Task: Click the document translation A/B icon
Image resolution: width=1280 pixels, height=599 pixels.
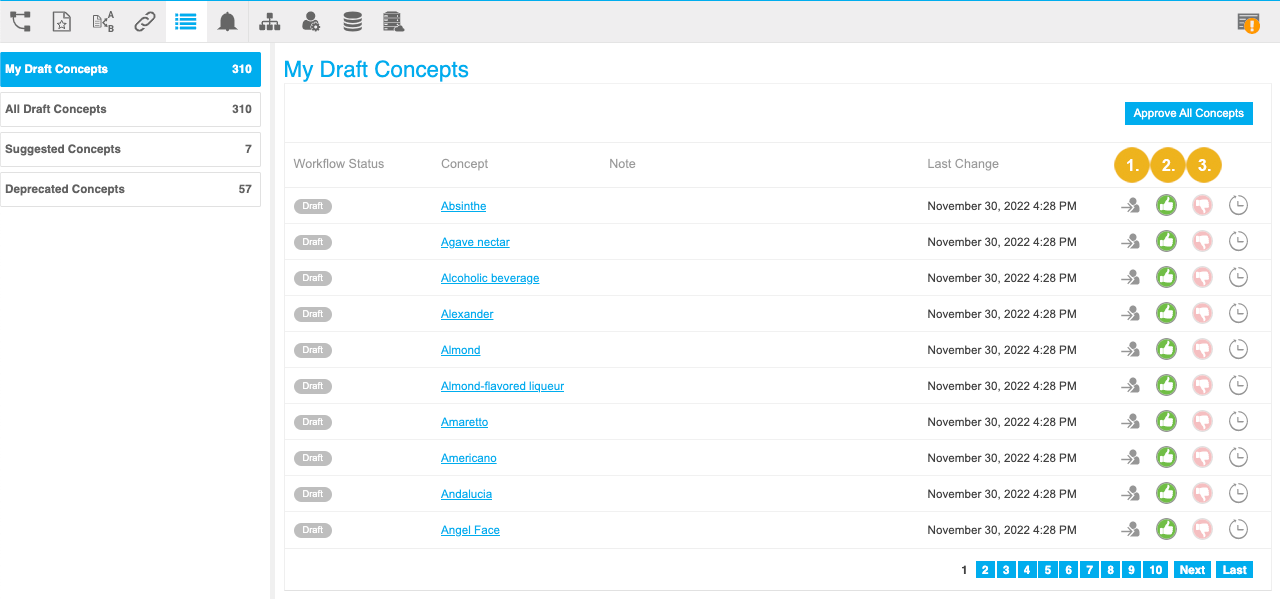Action: click(103, 21)
